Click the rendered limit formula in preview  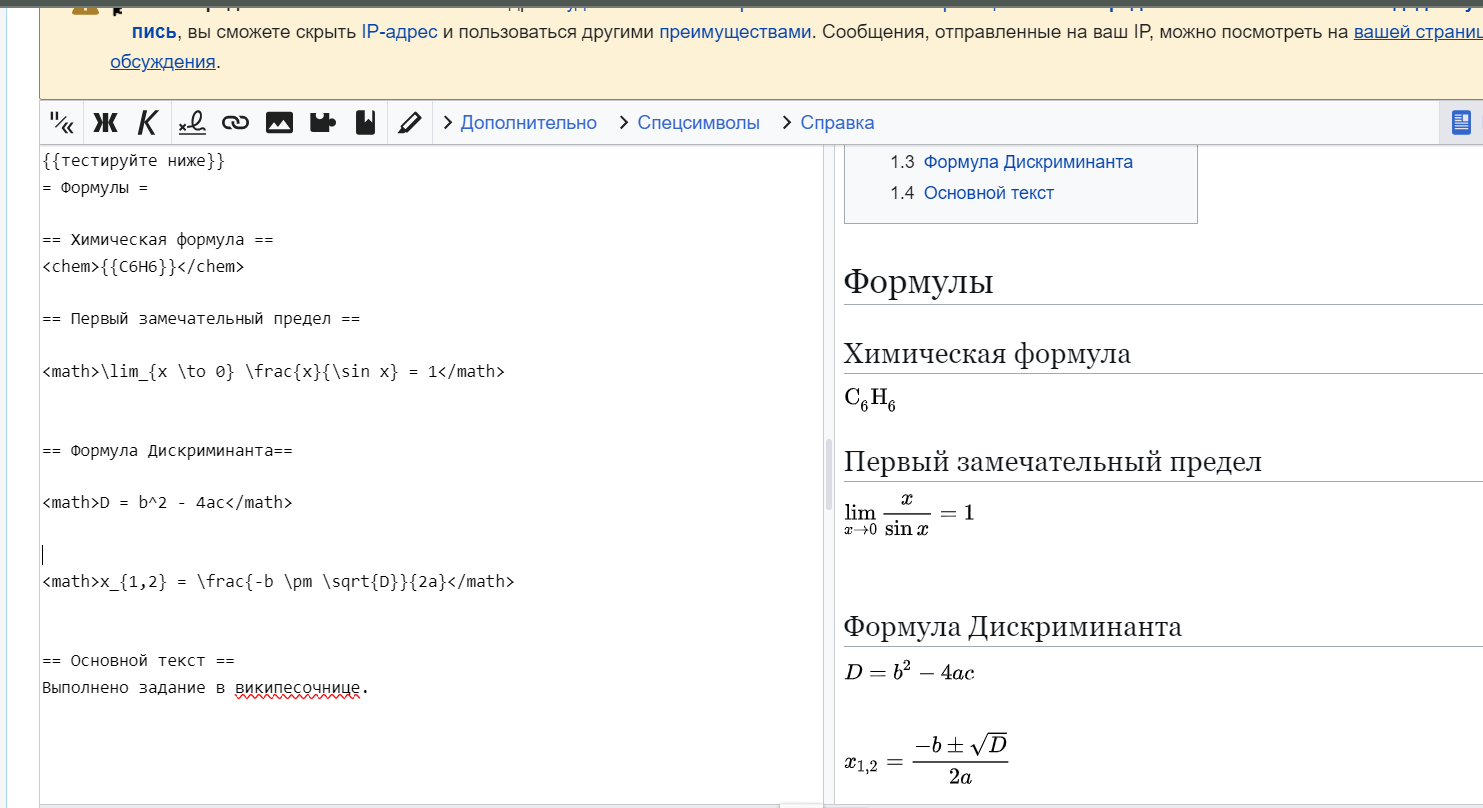[909, 514]
